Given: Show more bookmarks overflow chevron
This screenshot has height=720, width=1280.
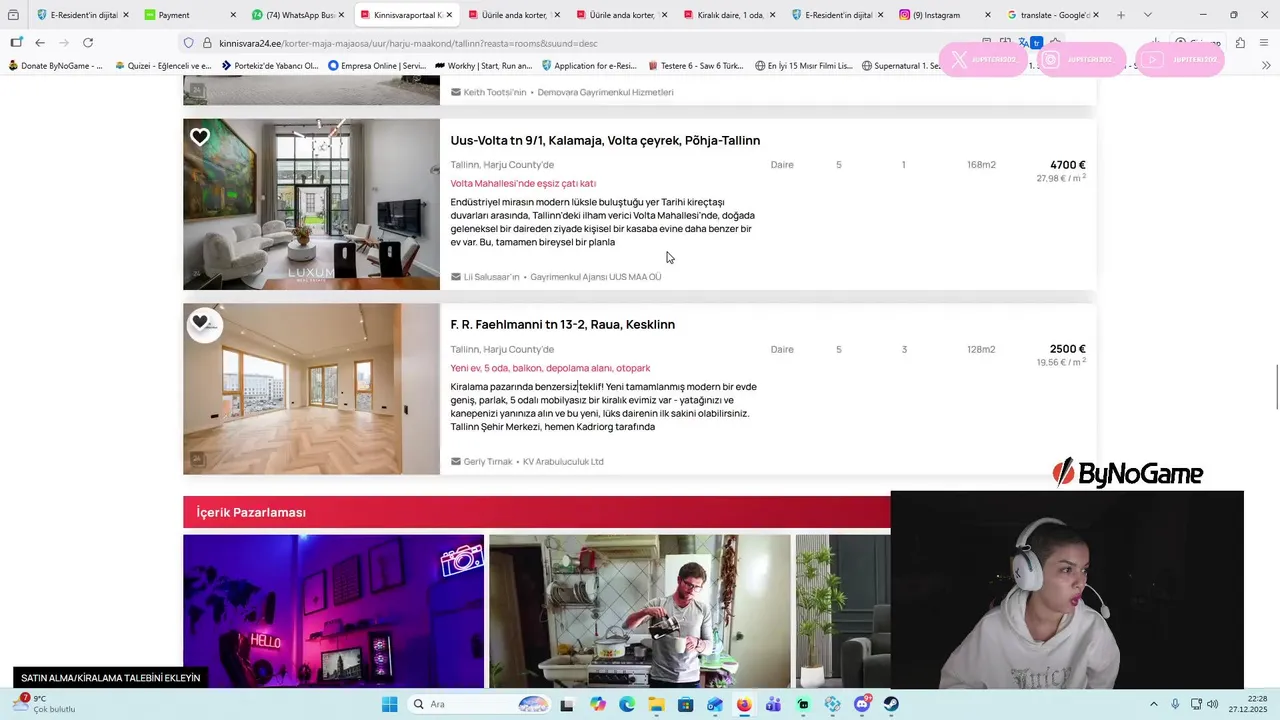Looking at the screenshot, I should (x=1266, y=66).
